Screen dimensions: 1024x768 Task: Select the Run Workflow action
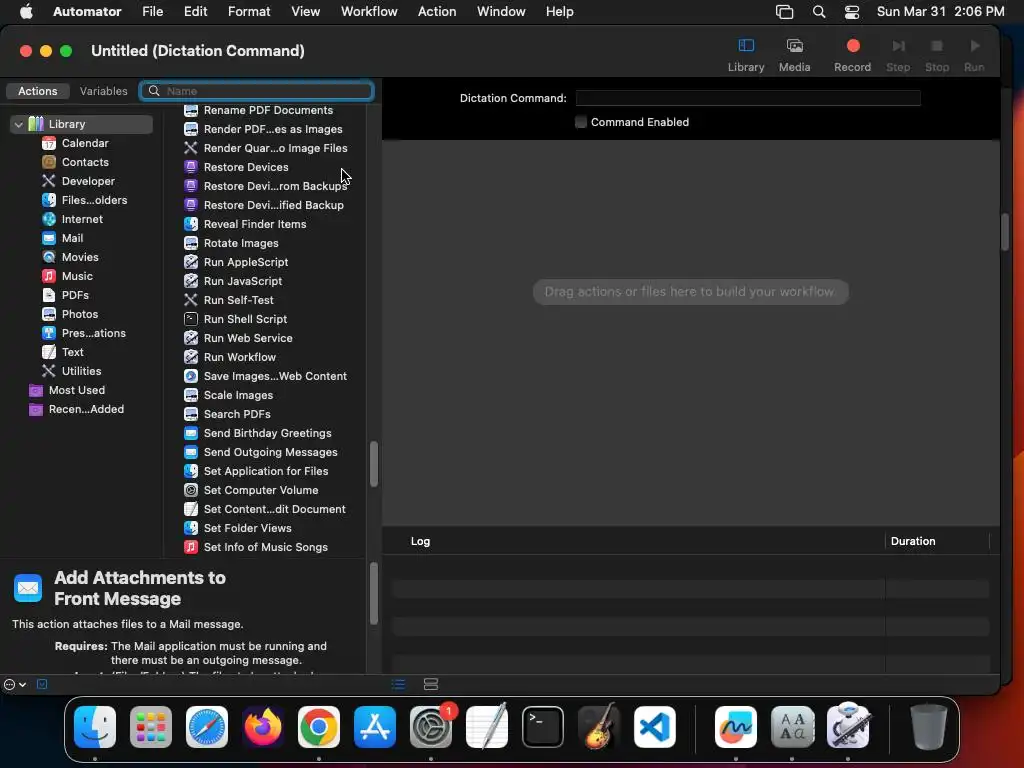pyautogui.click(x=240, y=357)
